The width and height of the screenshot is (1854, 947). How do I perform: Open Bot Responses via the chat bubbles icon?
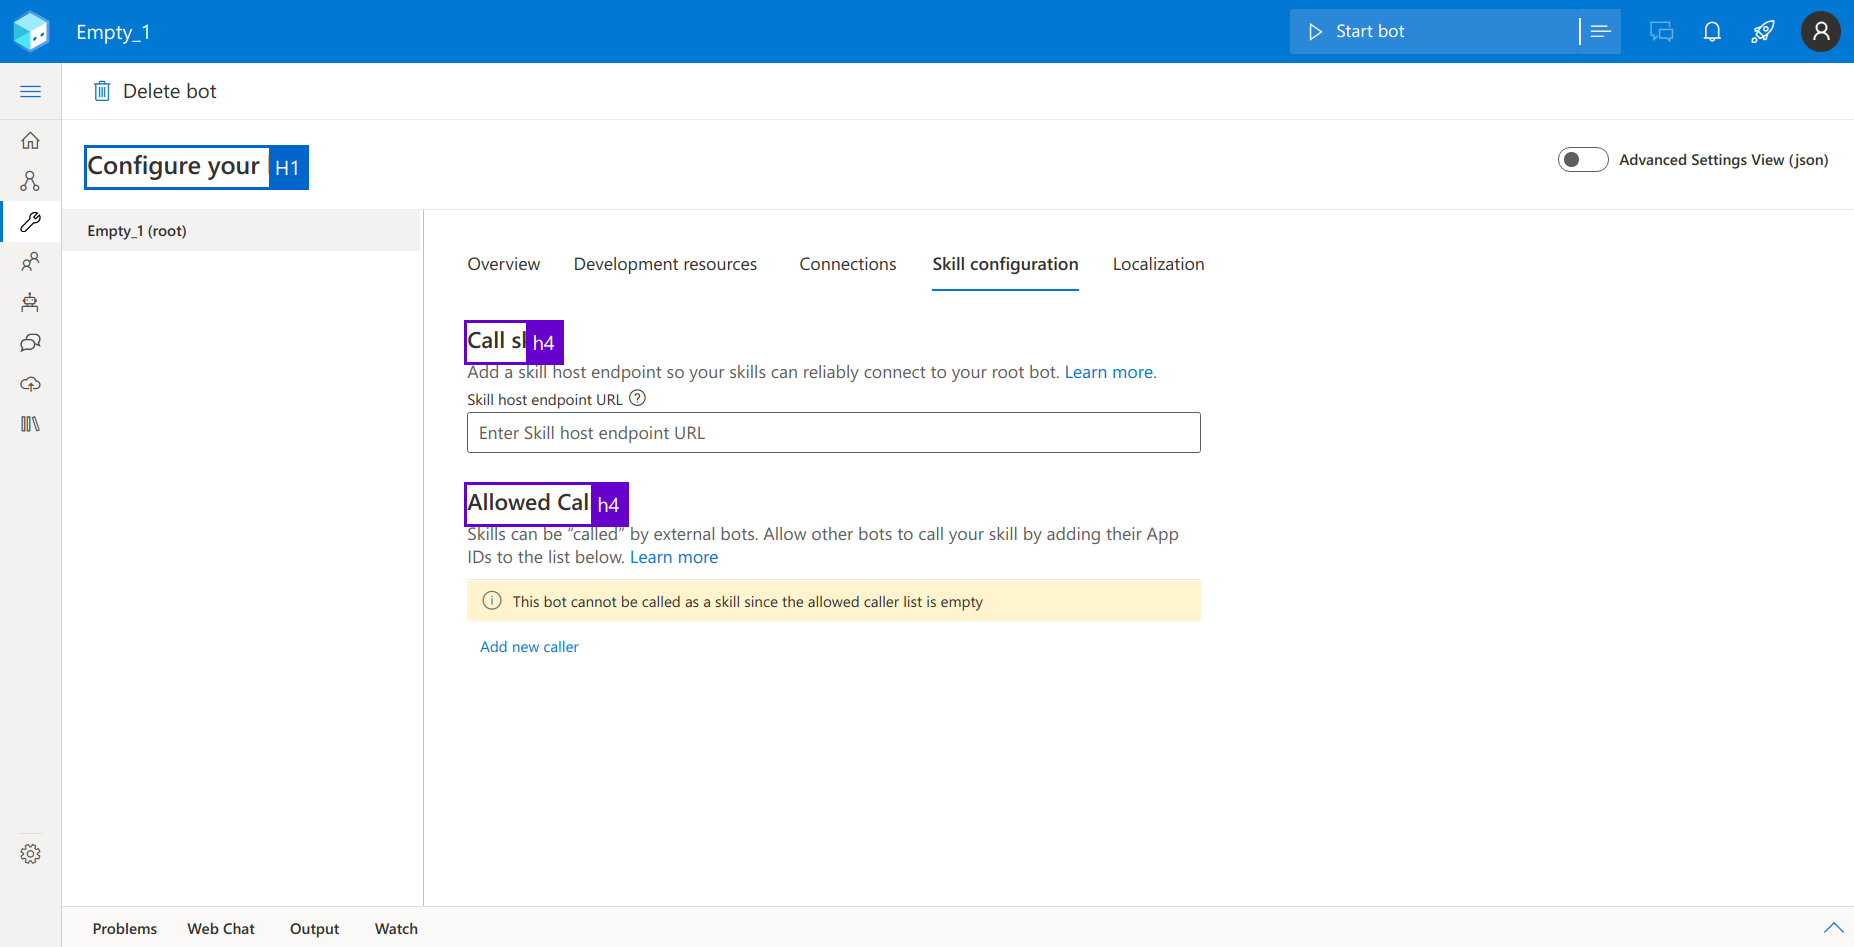(x=30, y=343)
